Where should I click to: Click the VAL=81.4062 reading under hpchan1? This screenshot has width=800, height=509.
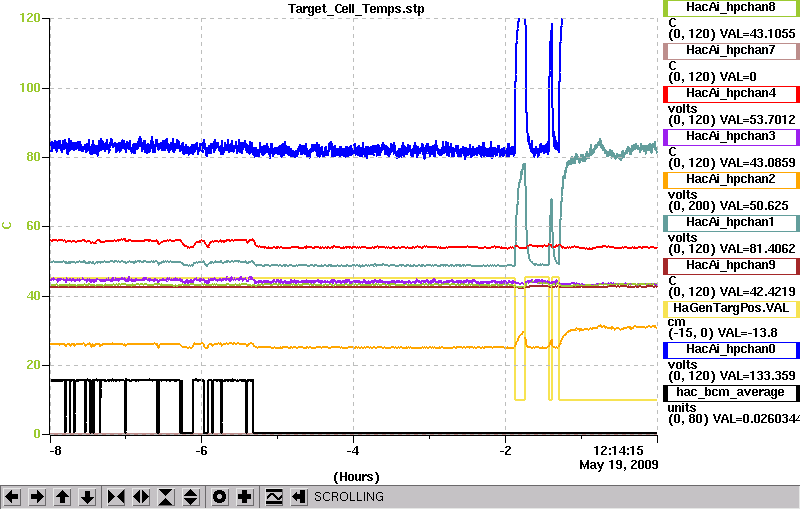[x=757, y=249]
